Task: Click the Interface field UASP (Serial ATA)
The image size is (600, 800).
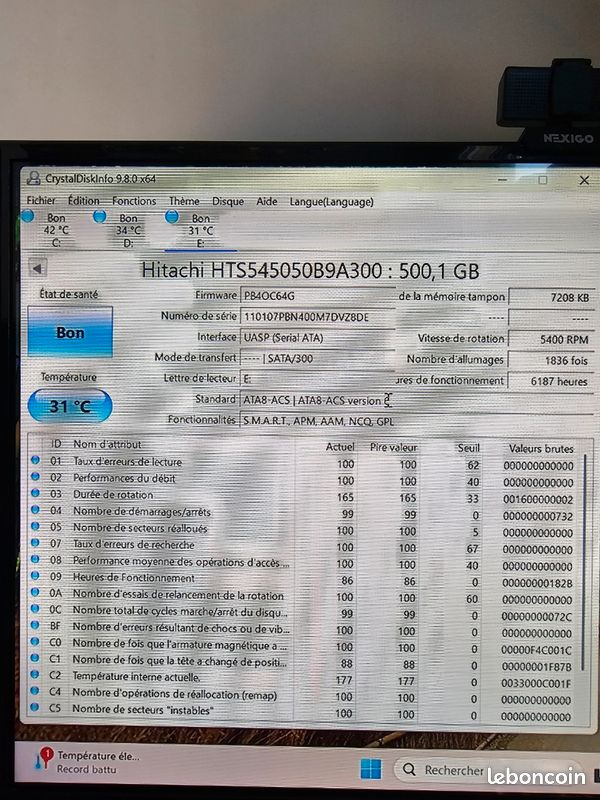Action: coord(317,337)
